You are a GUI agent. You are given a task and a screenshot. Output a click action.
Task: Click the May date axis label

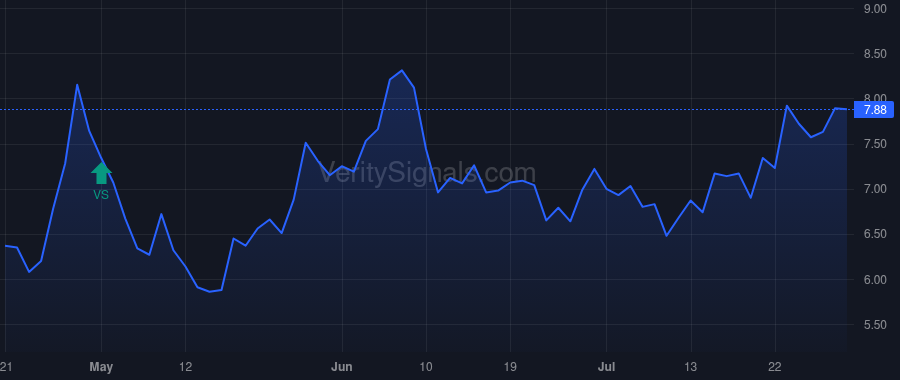102,367
